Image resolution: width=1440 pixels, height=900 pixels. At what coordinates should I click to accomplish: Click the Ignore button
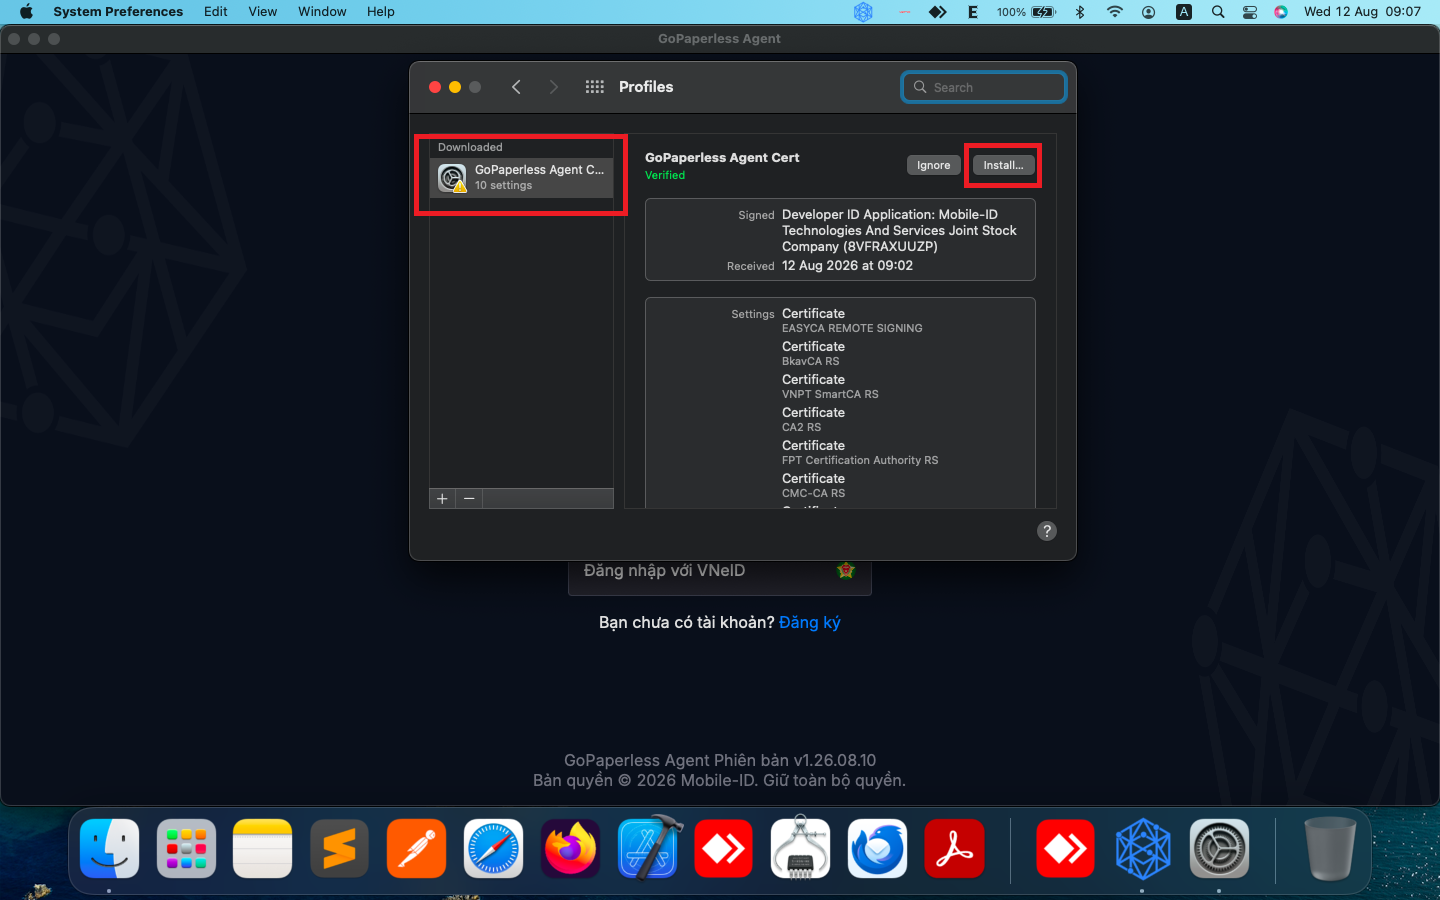(x=934, y=165)
